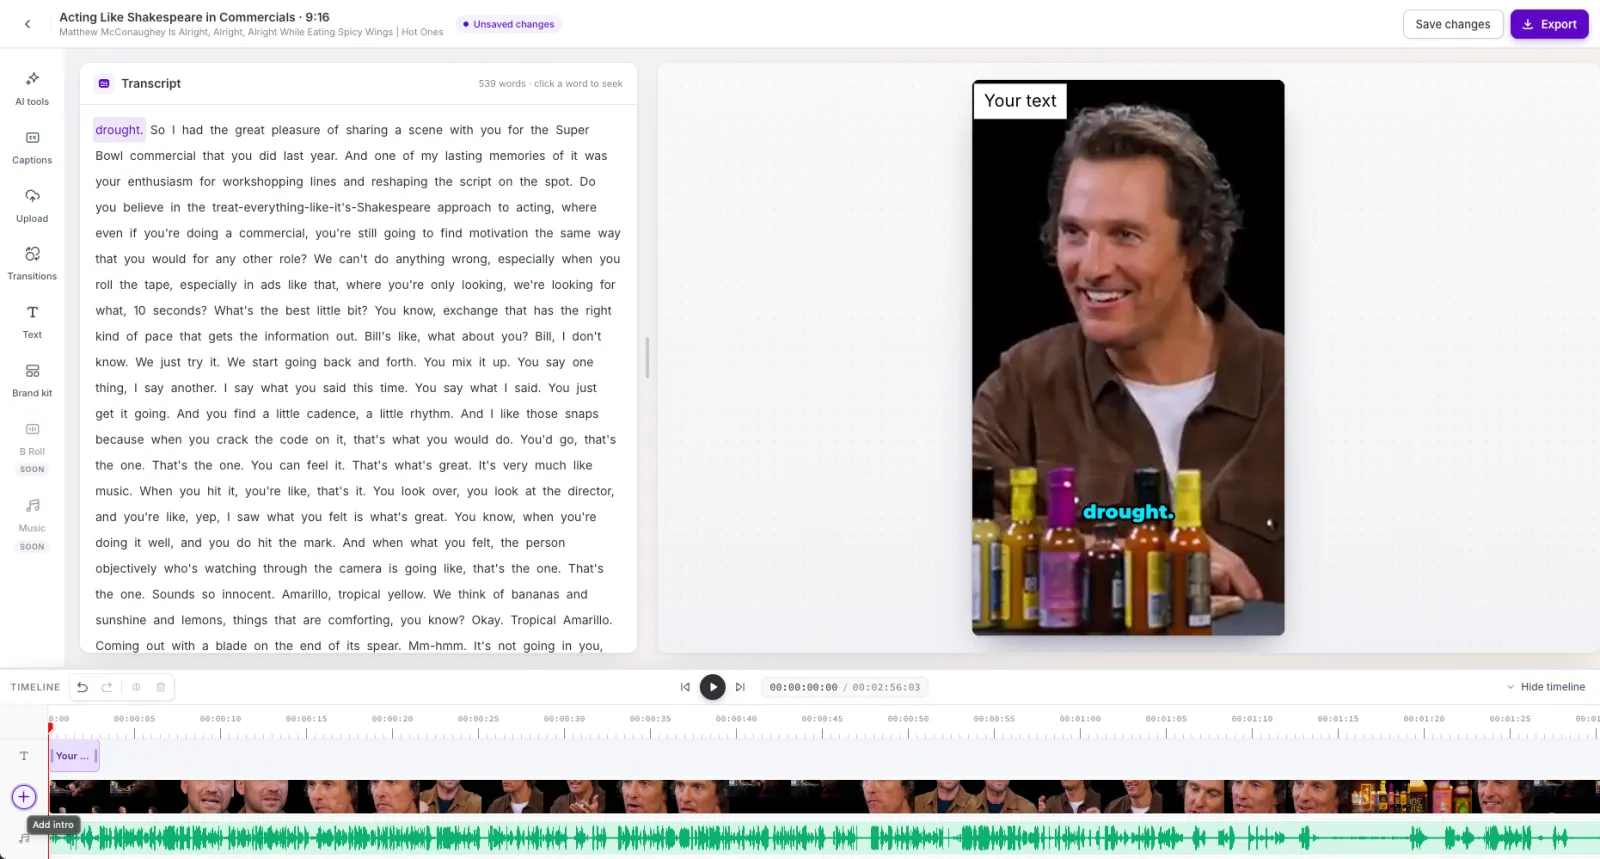Skip to the end of video
This screenshot has width=1600, height=859.
coord(740,687)
